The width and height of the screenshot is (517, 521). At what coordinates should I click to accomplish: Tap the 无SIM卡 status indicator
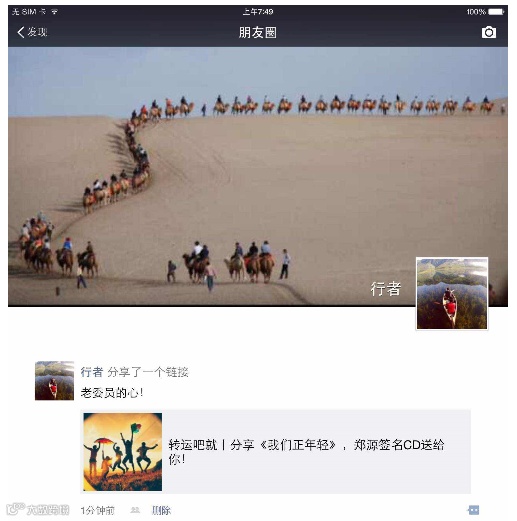(x=29, y=12)
